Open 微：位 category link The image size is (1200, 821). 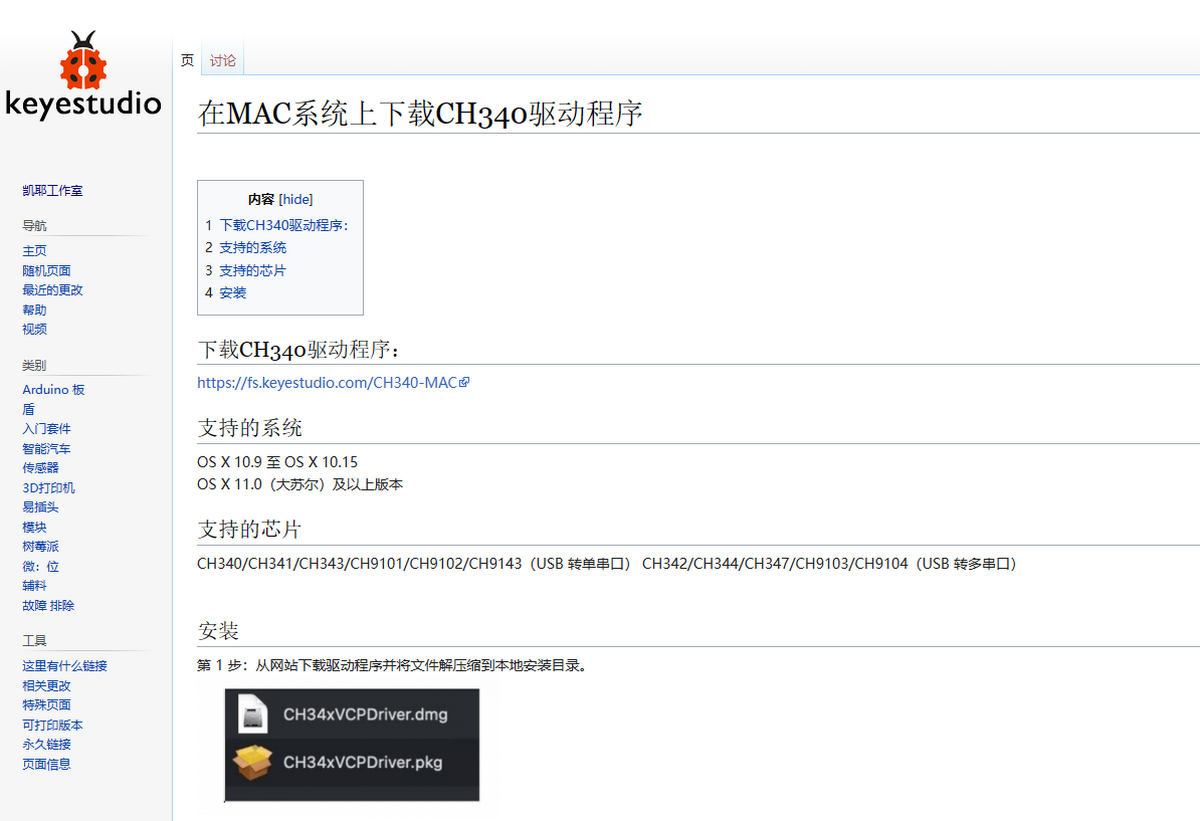(41, 566)
